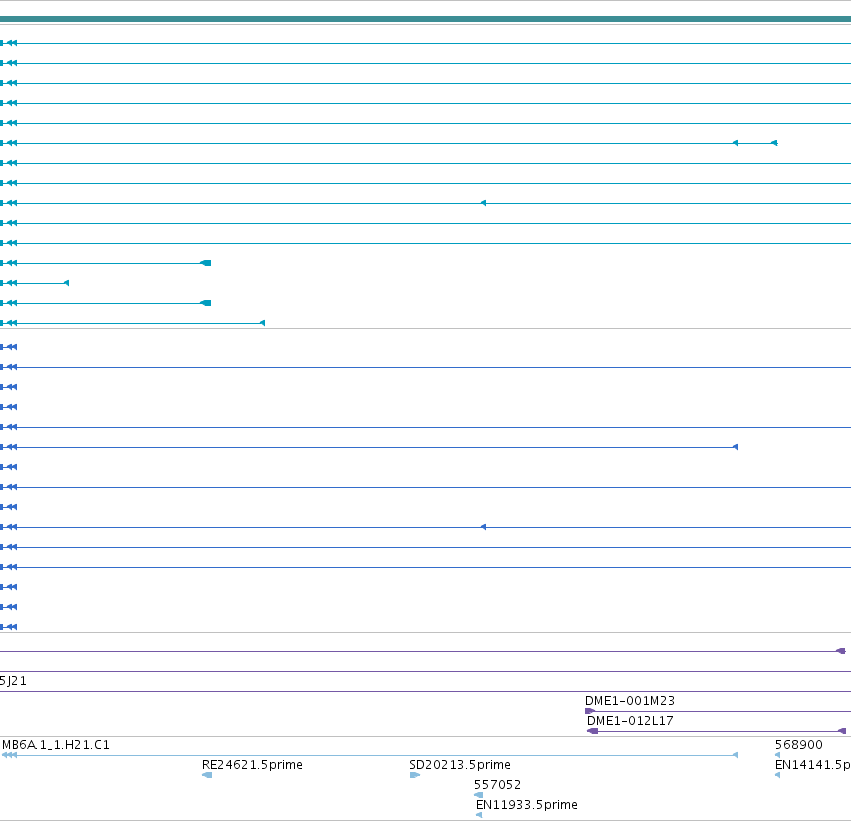851x821 pixels.
Task: Click the RE24621.5prime label
Action: [252, 765]
